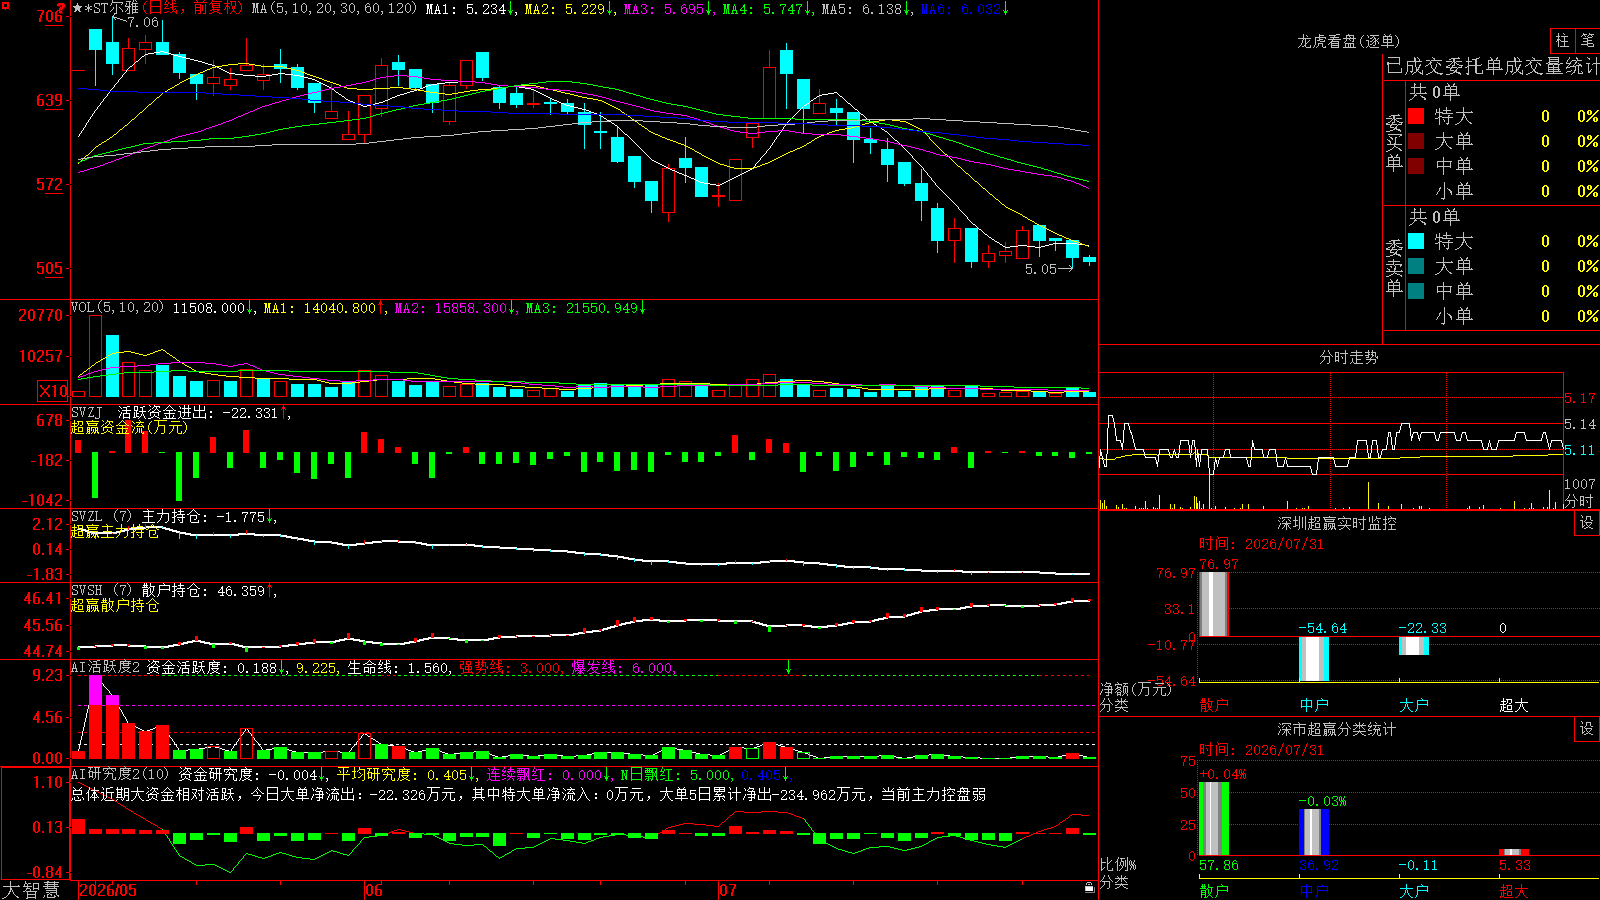Click the 2026/05 date marker on the time axis
The image size is (1600, 900).
[108, 890]
